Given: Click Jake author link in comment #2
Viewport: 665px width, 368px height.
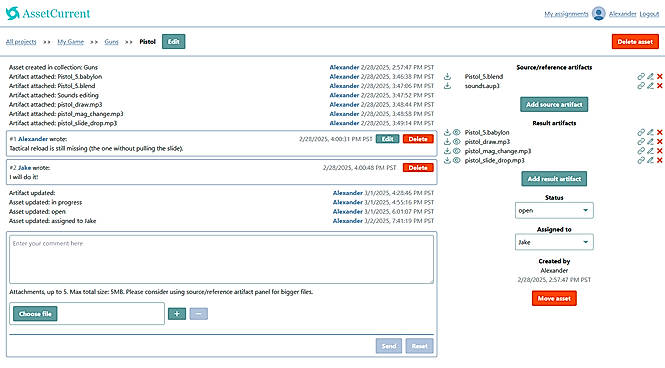Looking at the screenshot, I should click(x=25, y=168).
